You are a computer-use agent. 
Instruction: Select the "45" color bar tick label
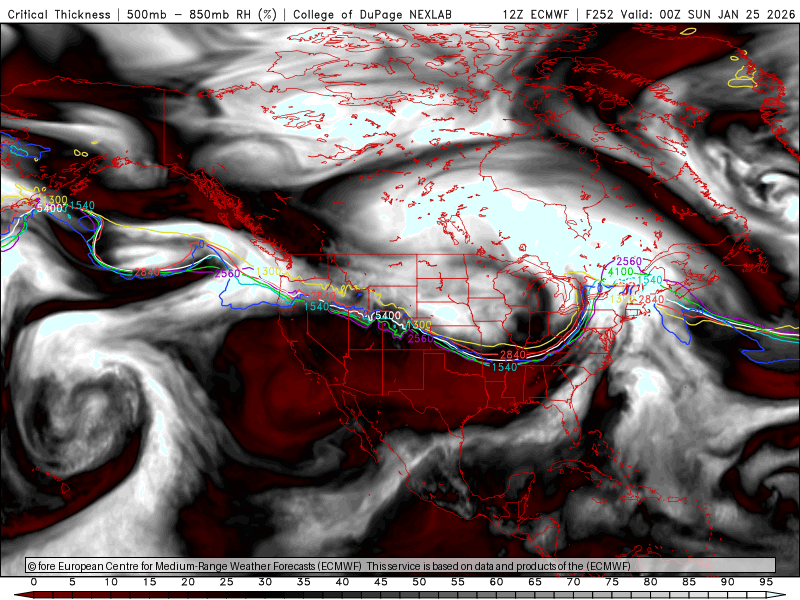click(x=381, y=582)
